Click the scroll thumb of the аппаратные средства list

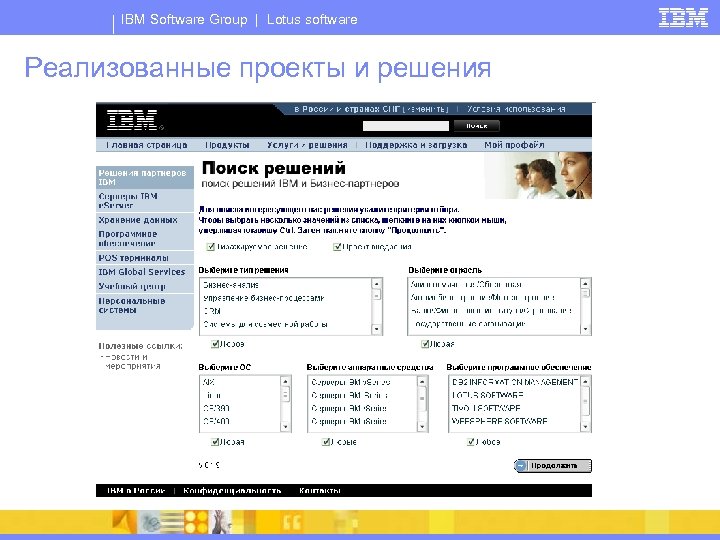click(422, 399)
